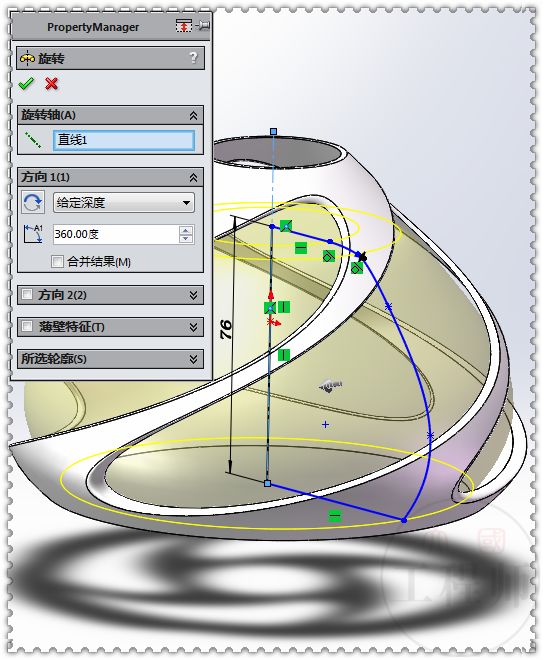The width and height of the screenshot is (543, 660).
Task: Collapse the 旋转轴(A) section
Action: [193, 115]
